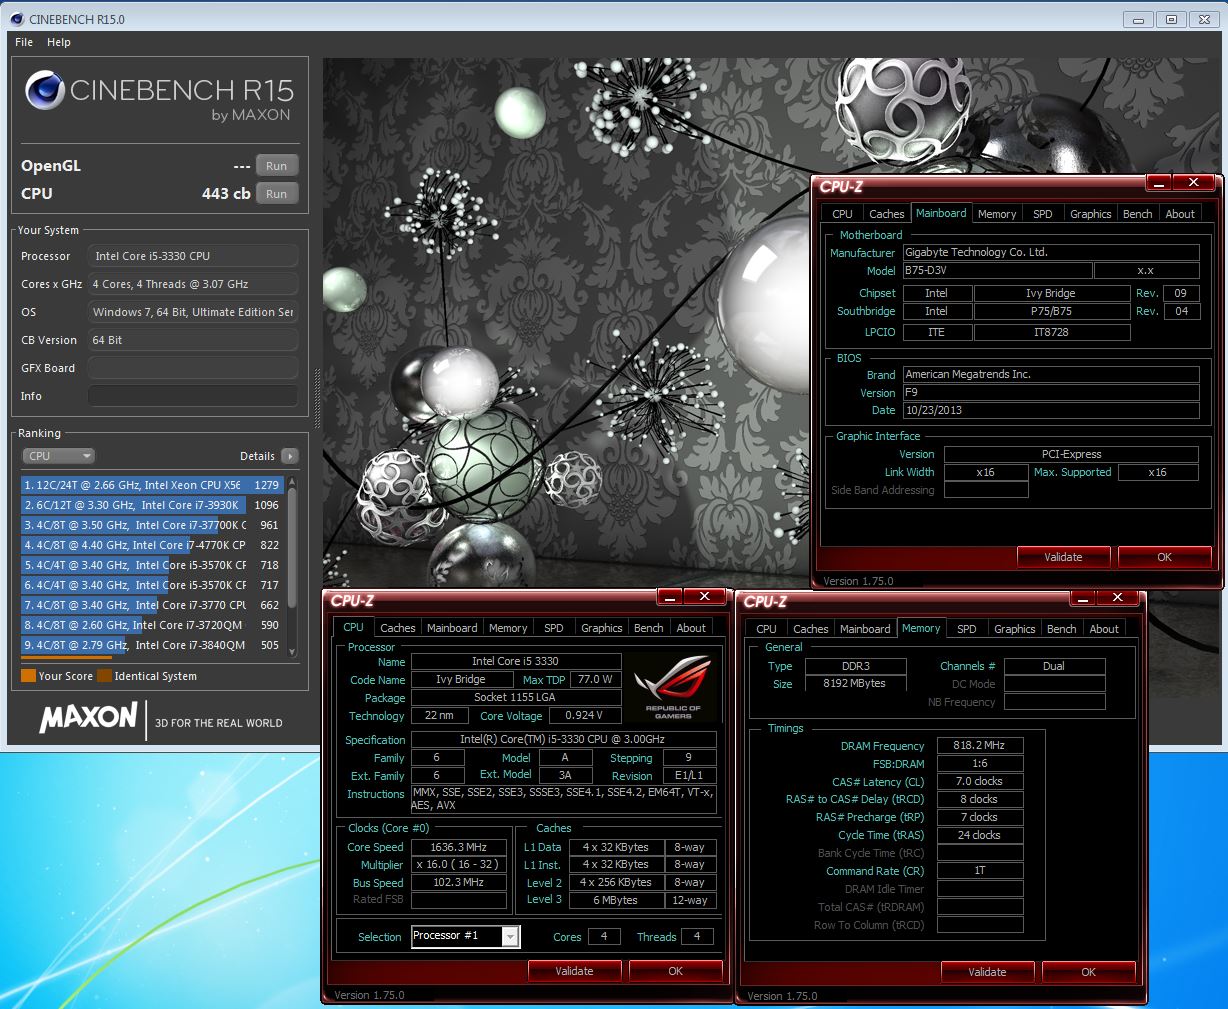Switch to SPD tab in Memory CPU-Z window
Screen dimensions: 1228x1009
tap(967, 629)
